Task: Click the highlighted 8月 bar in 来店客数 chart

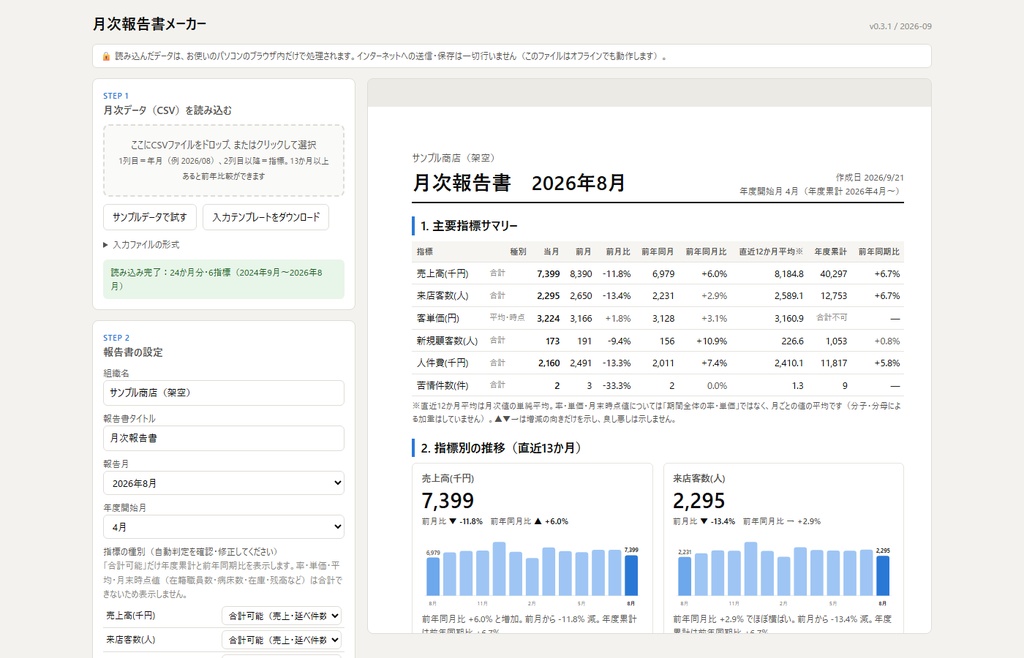Action: tap(882, 576)
